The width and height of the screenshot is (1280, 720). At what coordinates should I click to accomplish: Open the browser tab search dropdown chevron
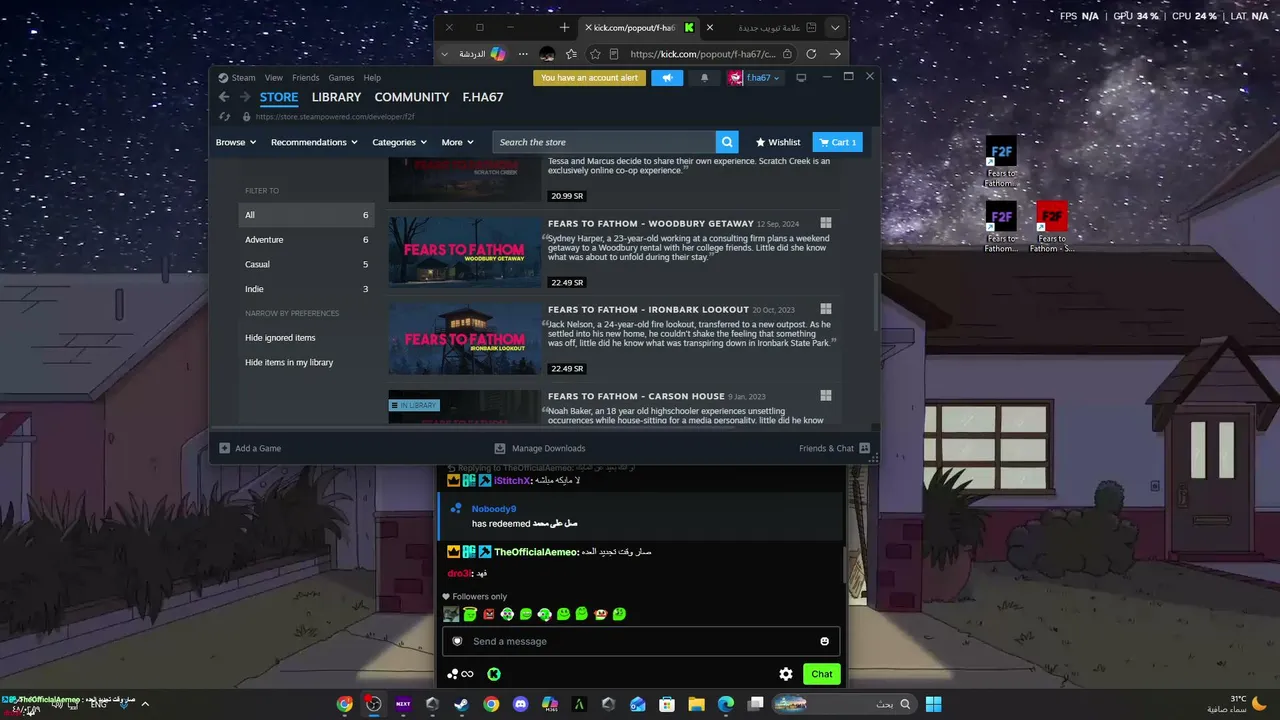point(835,27)
